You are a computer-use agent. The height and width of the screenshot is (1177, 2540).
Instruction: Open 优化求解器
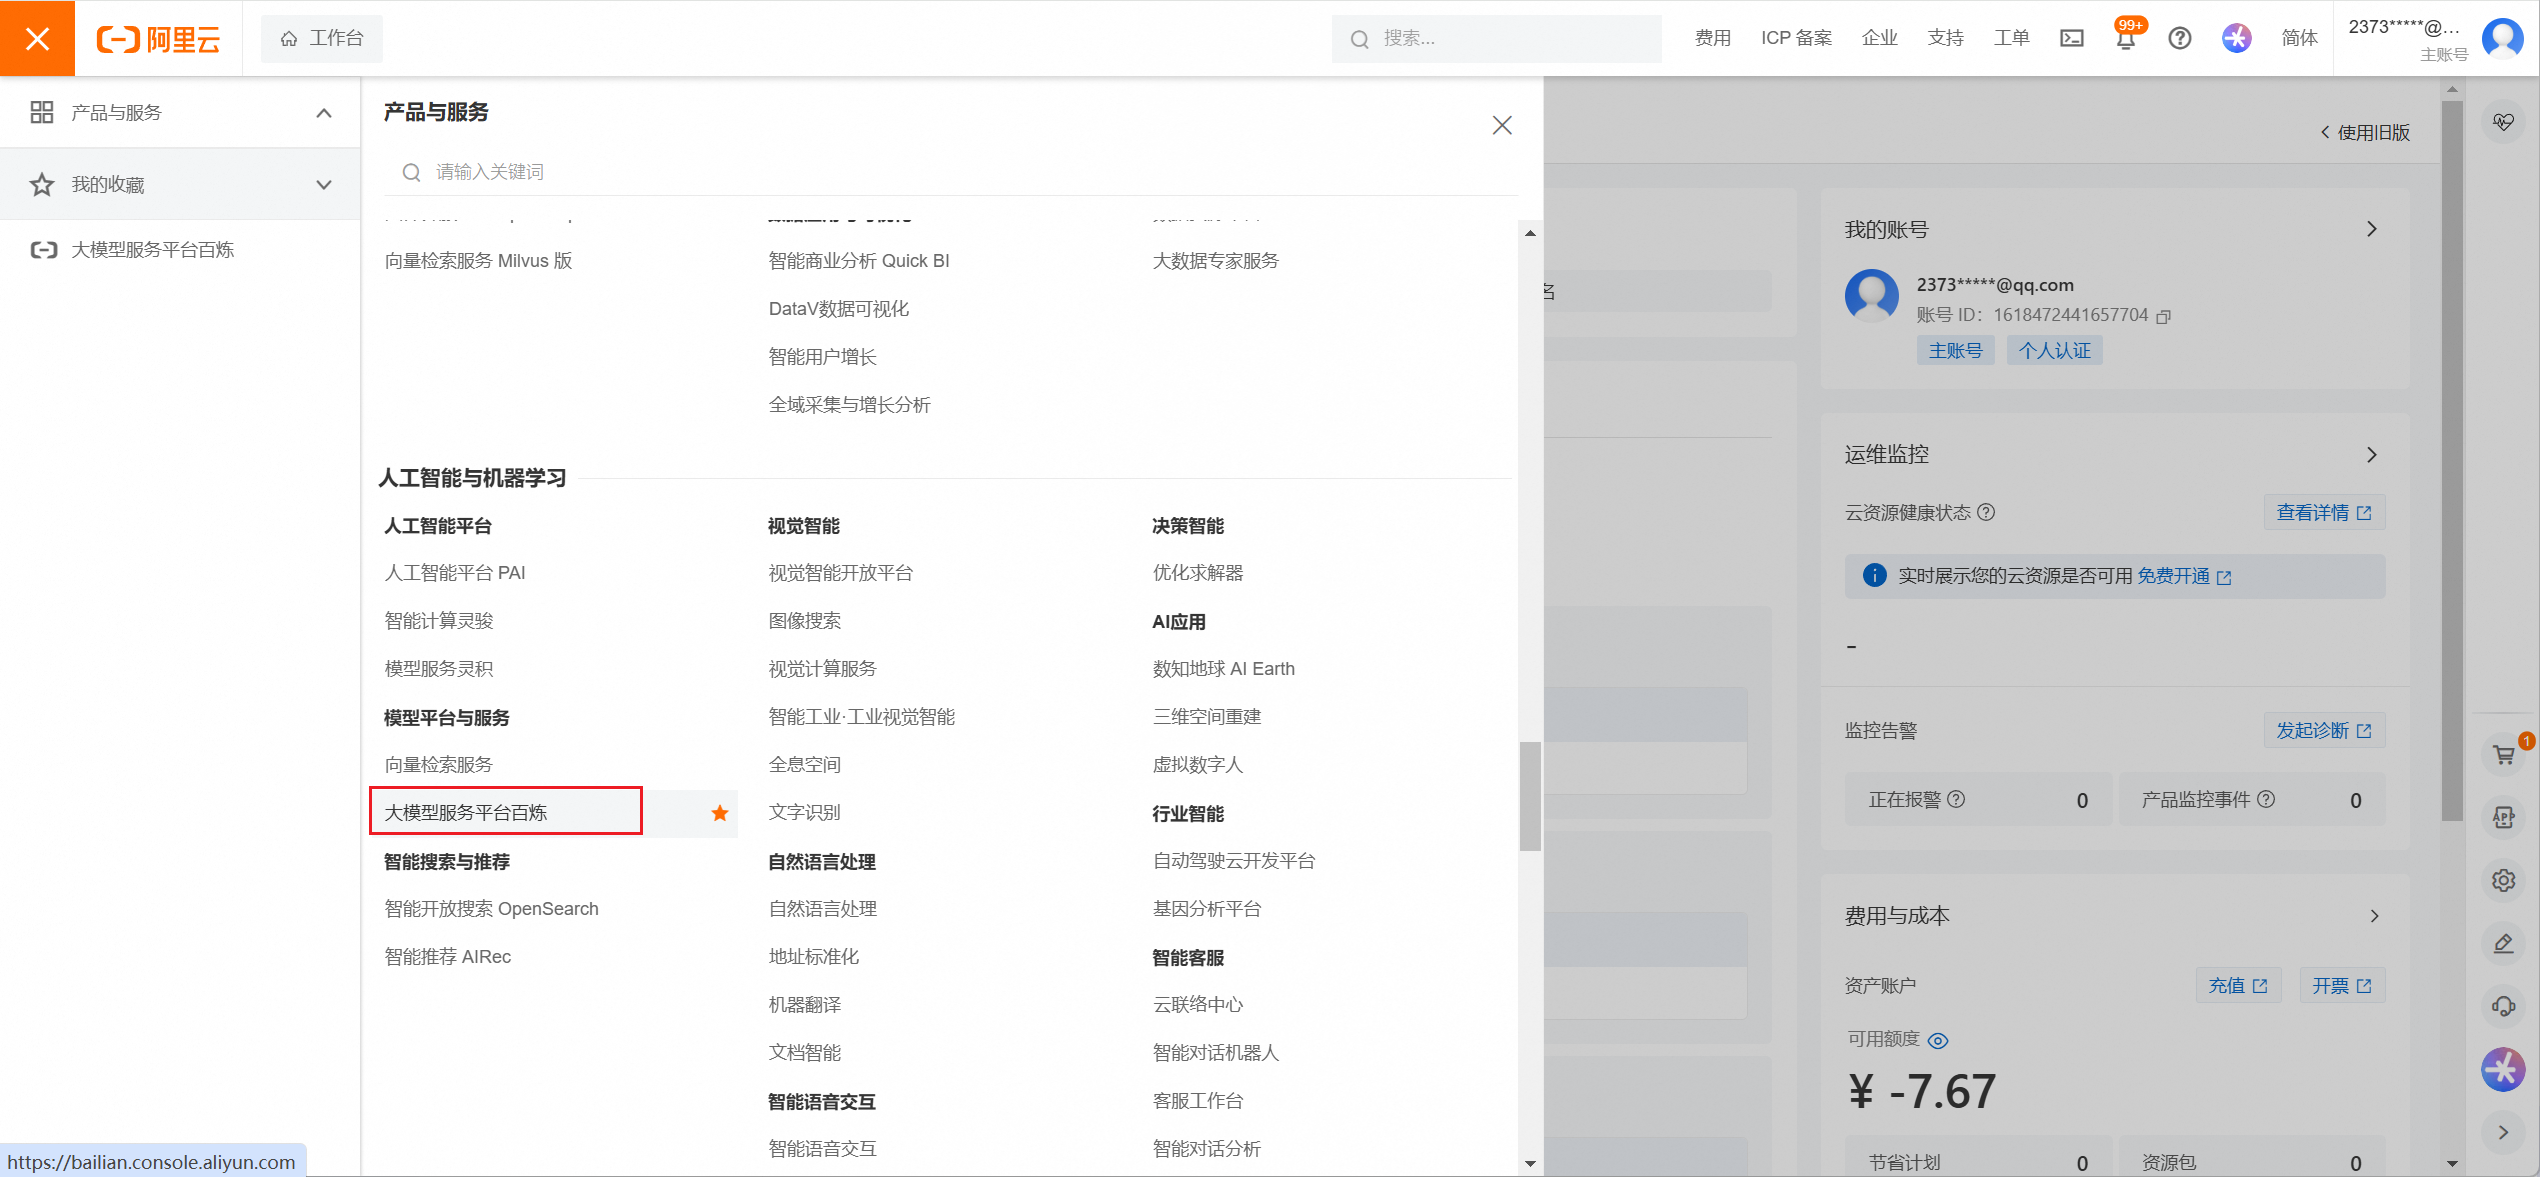coord(1198,573)
